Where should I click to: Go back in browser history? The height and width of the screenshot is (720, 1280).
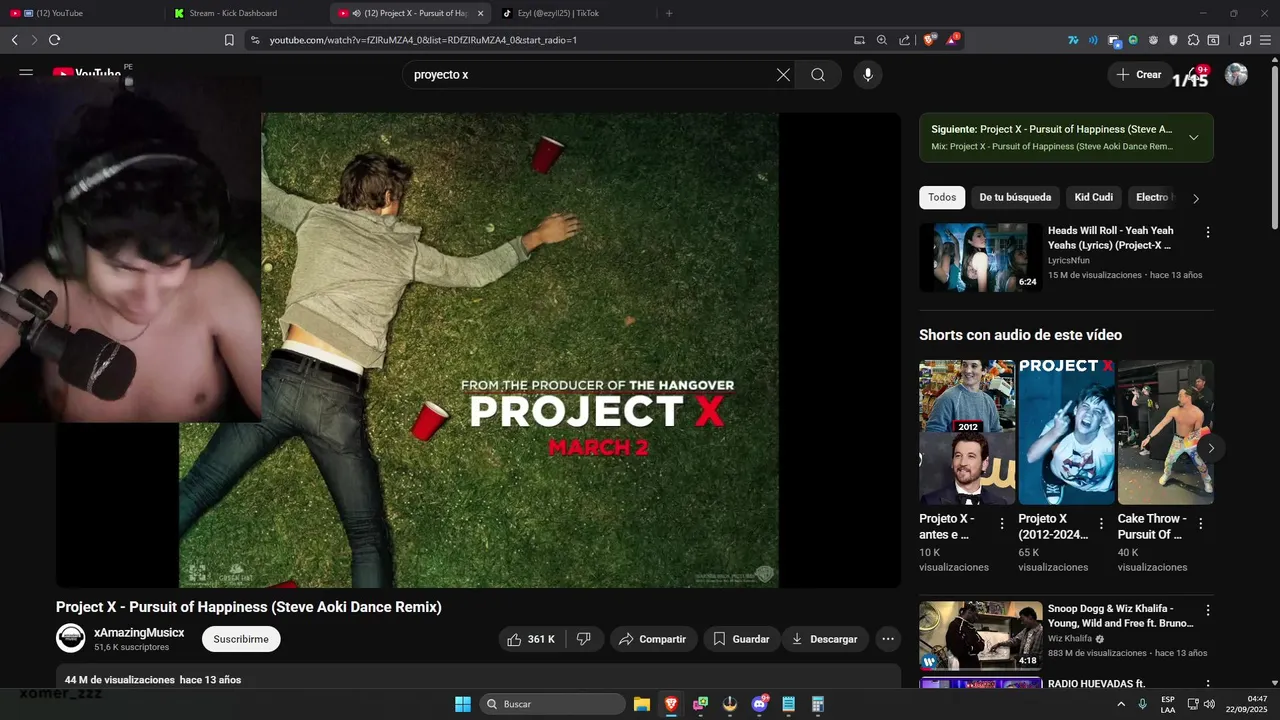14,40
